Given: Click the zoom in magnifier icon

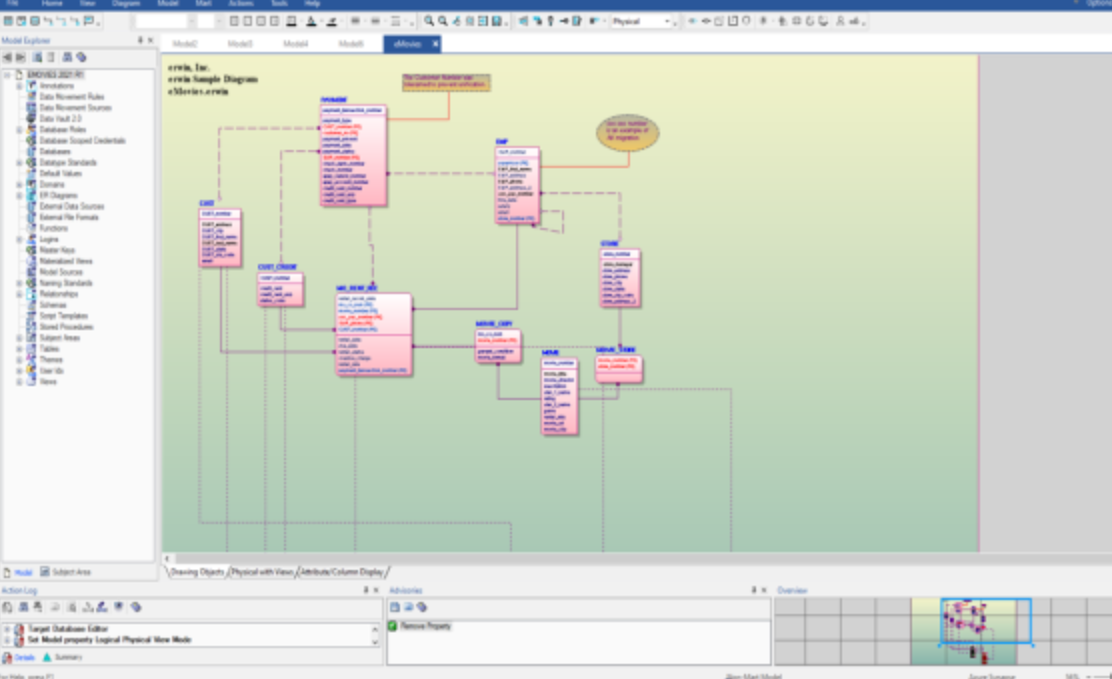Looking at the screenshot, I should tap(429, 21).
